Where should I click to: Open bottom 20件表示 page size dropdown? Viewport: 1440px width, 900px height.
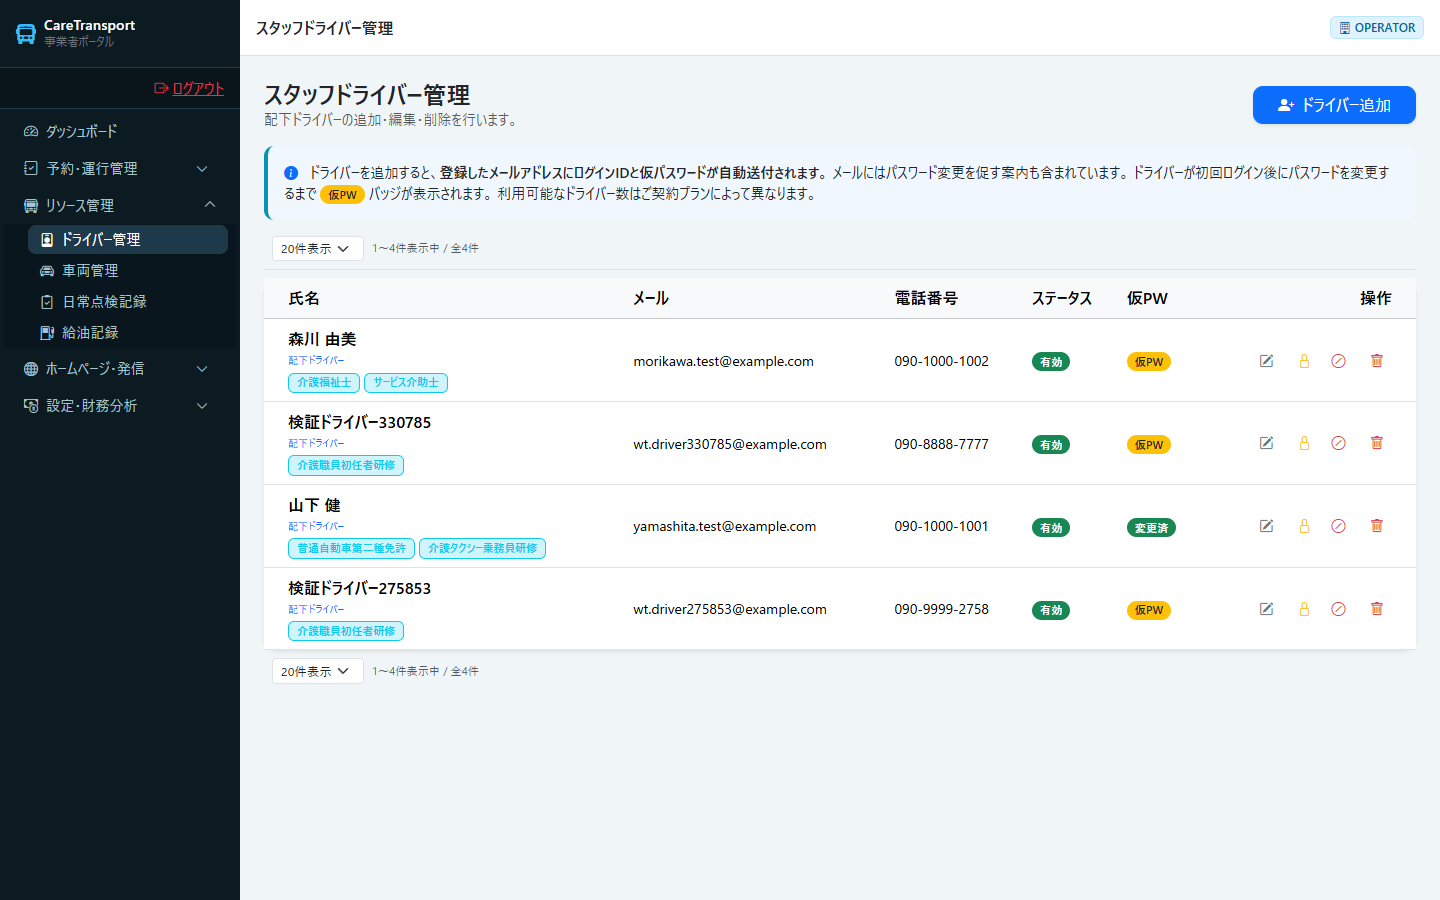pyautogui.click(x=317, y=671)
